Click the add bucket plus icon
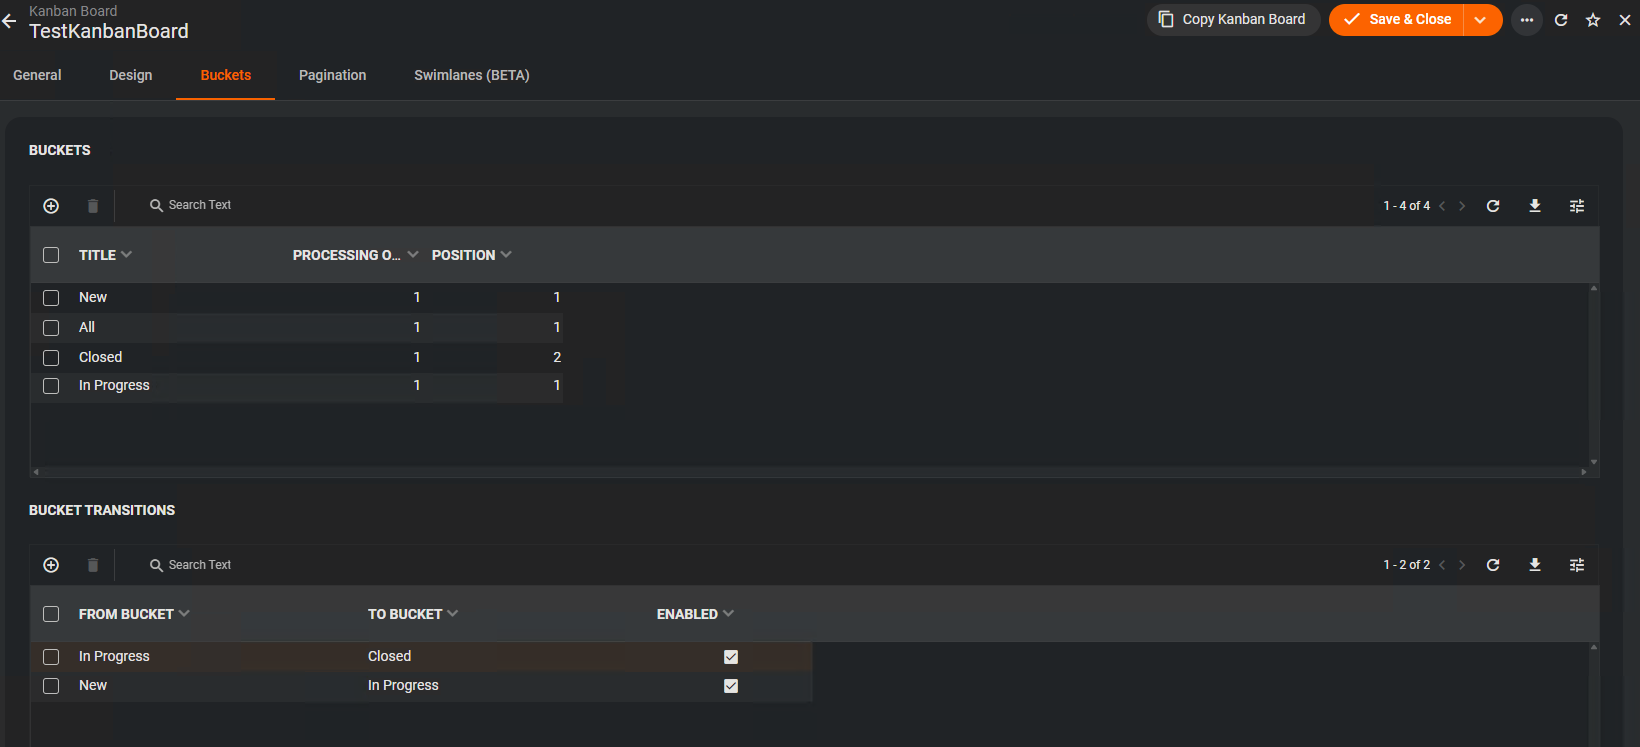This screenshot has width=1640, height=747. point(51,206)
